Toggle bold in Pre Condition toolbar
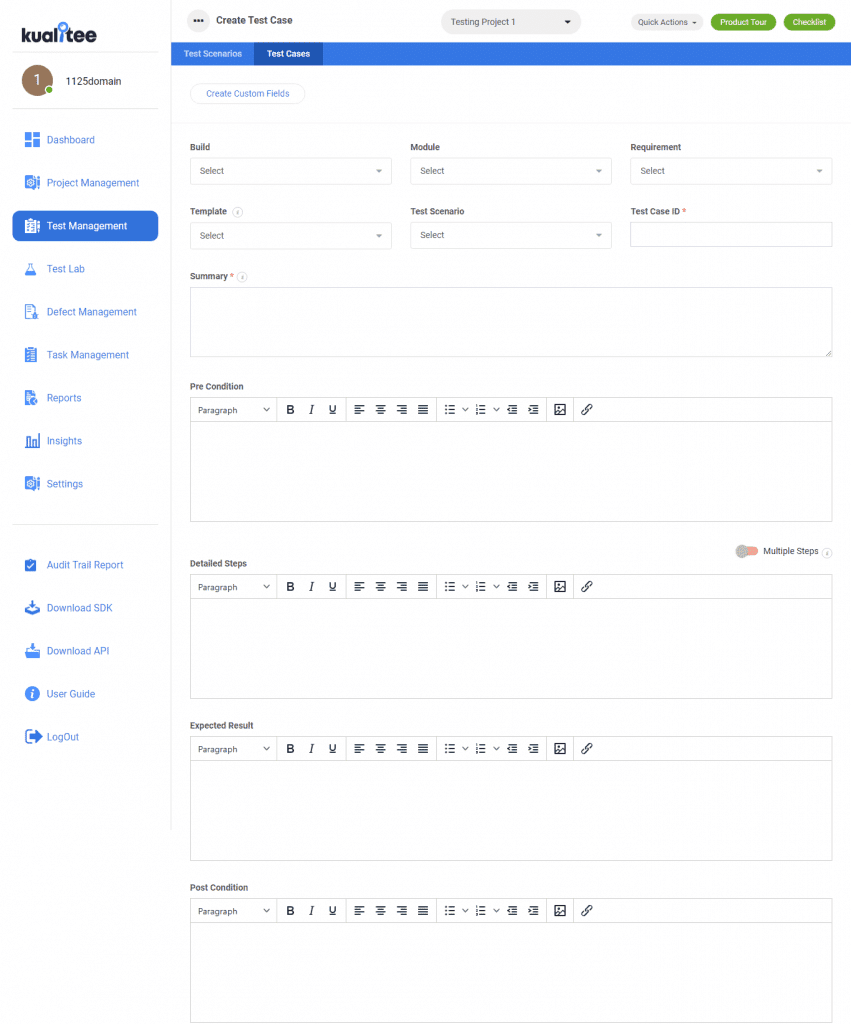This screenshot has height=1024, width=851. [x=290, y=410]
